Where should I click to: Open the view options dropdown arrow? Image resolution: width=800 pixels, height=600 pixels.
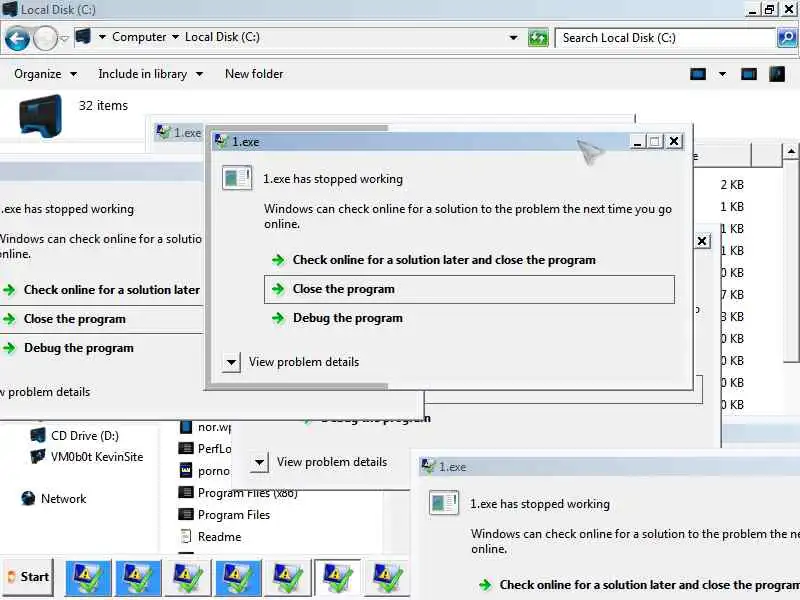pyautogui.click(x=722, y=74)
